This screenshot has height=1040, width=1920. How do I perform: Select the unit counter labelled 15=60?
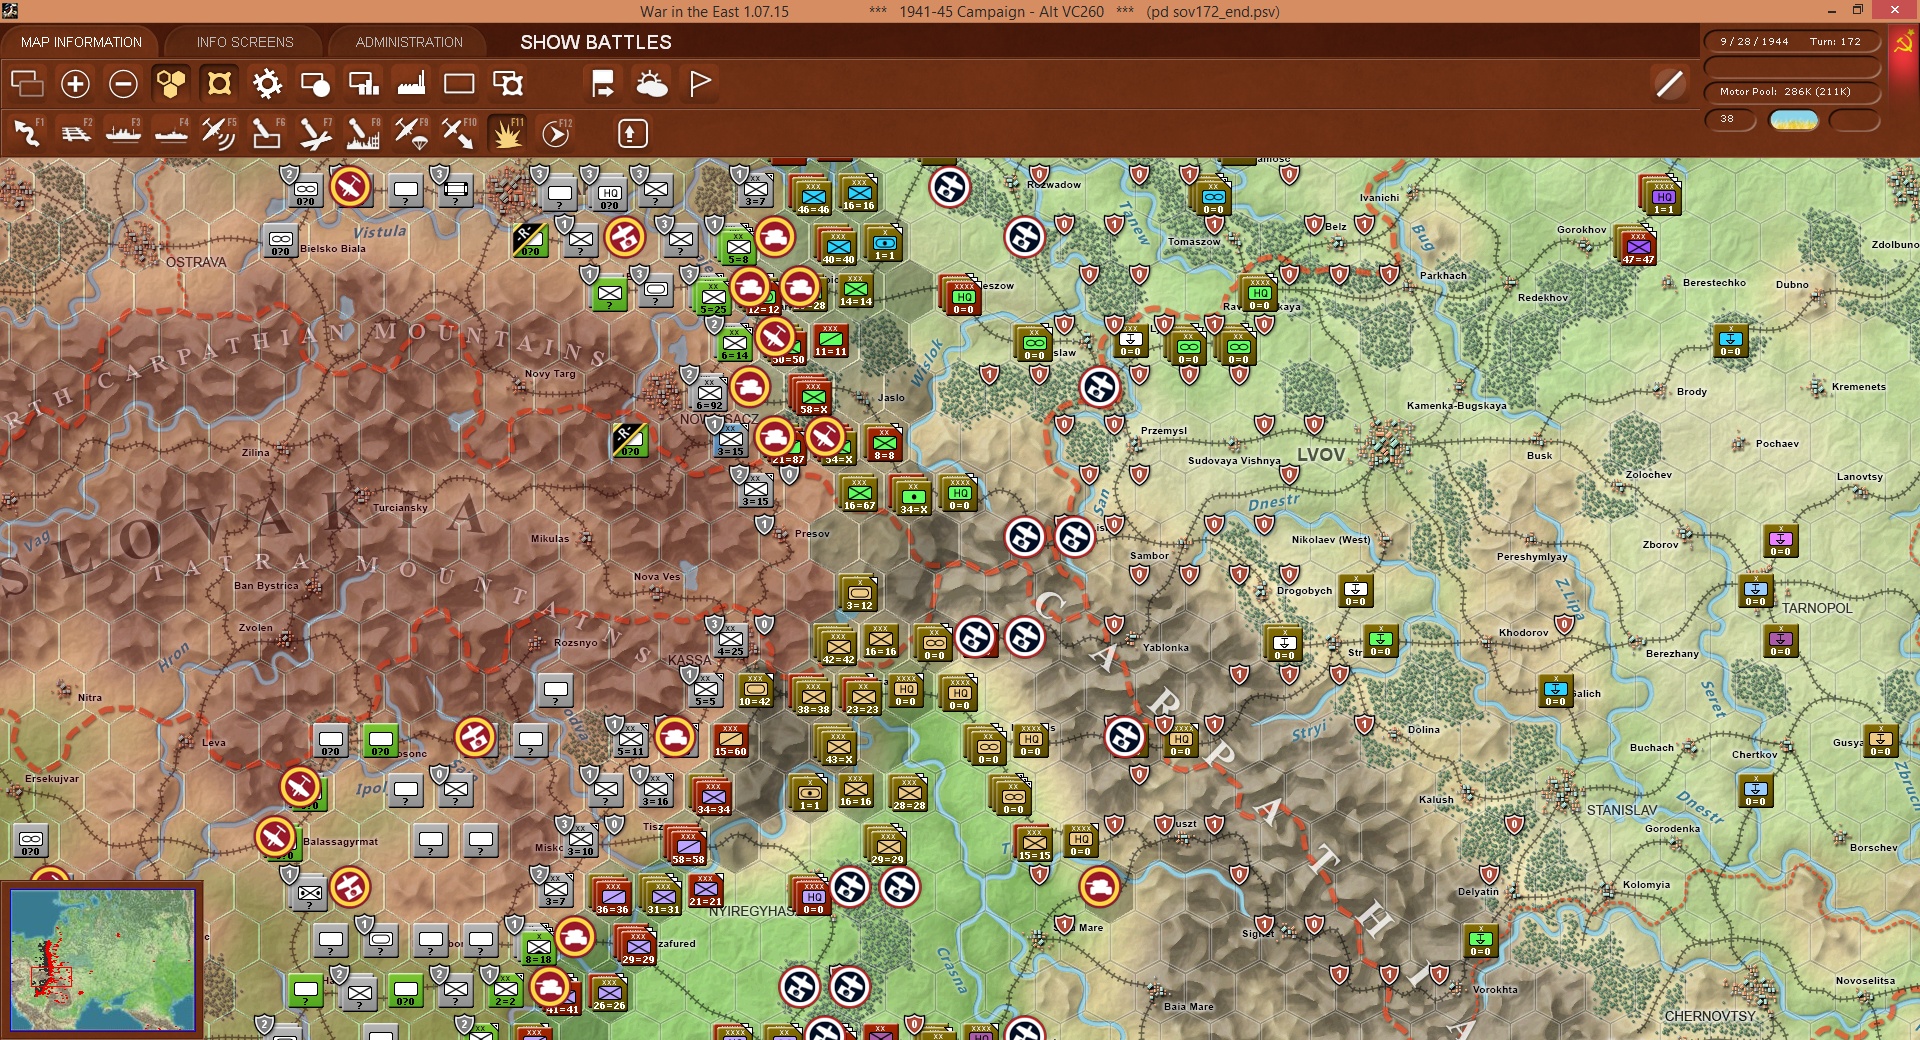click(730, 739)
